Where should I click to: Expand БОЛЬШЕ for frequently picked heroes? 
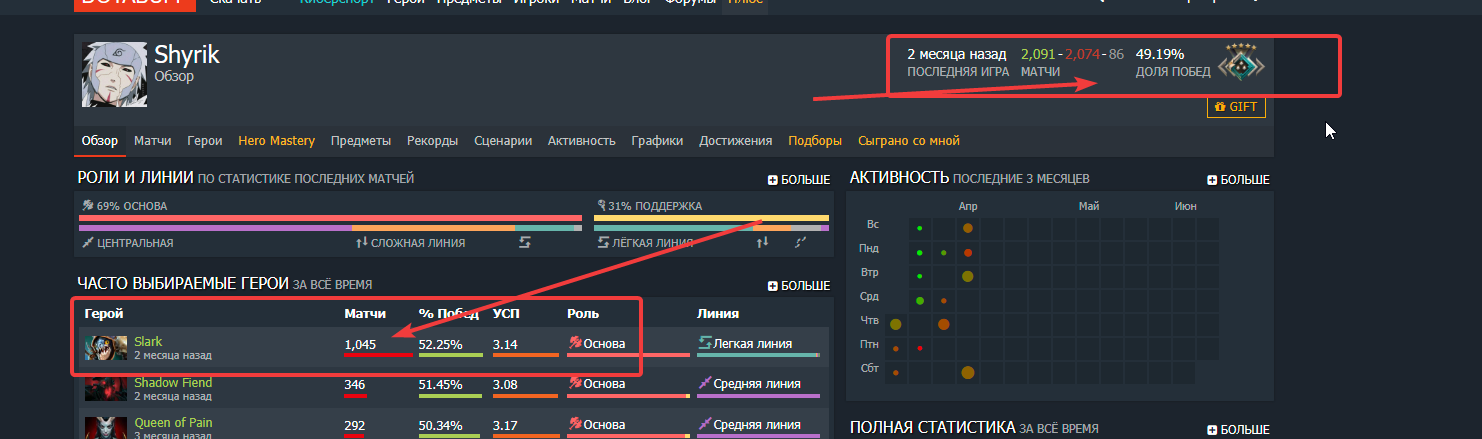[x=798, y=286]
